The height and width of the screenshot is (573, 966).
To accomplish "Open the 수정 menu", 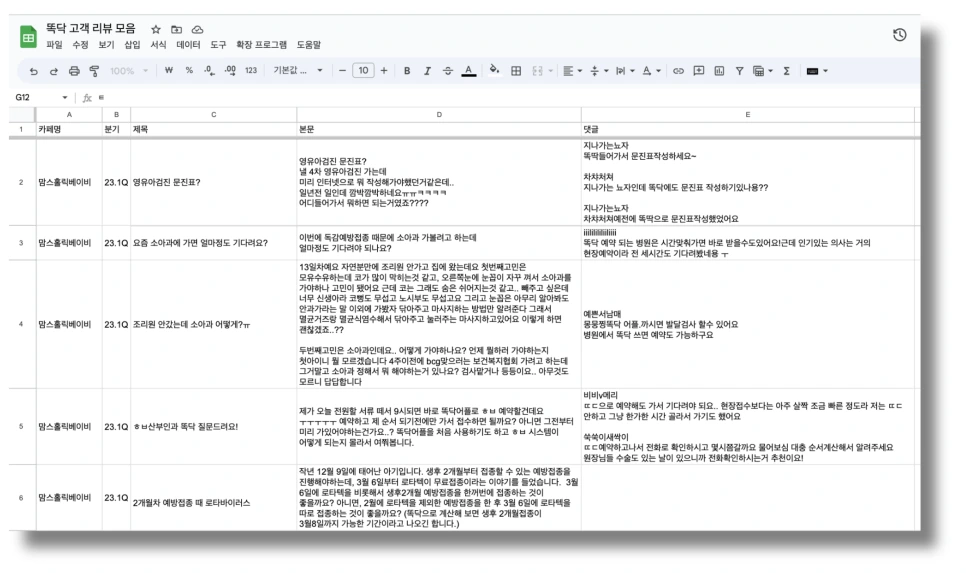I will (x=80, y=45).
